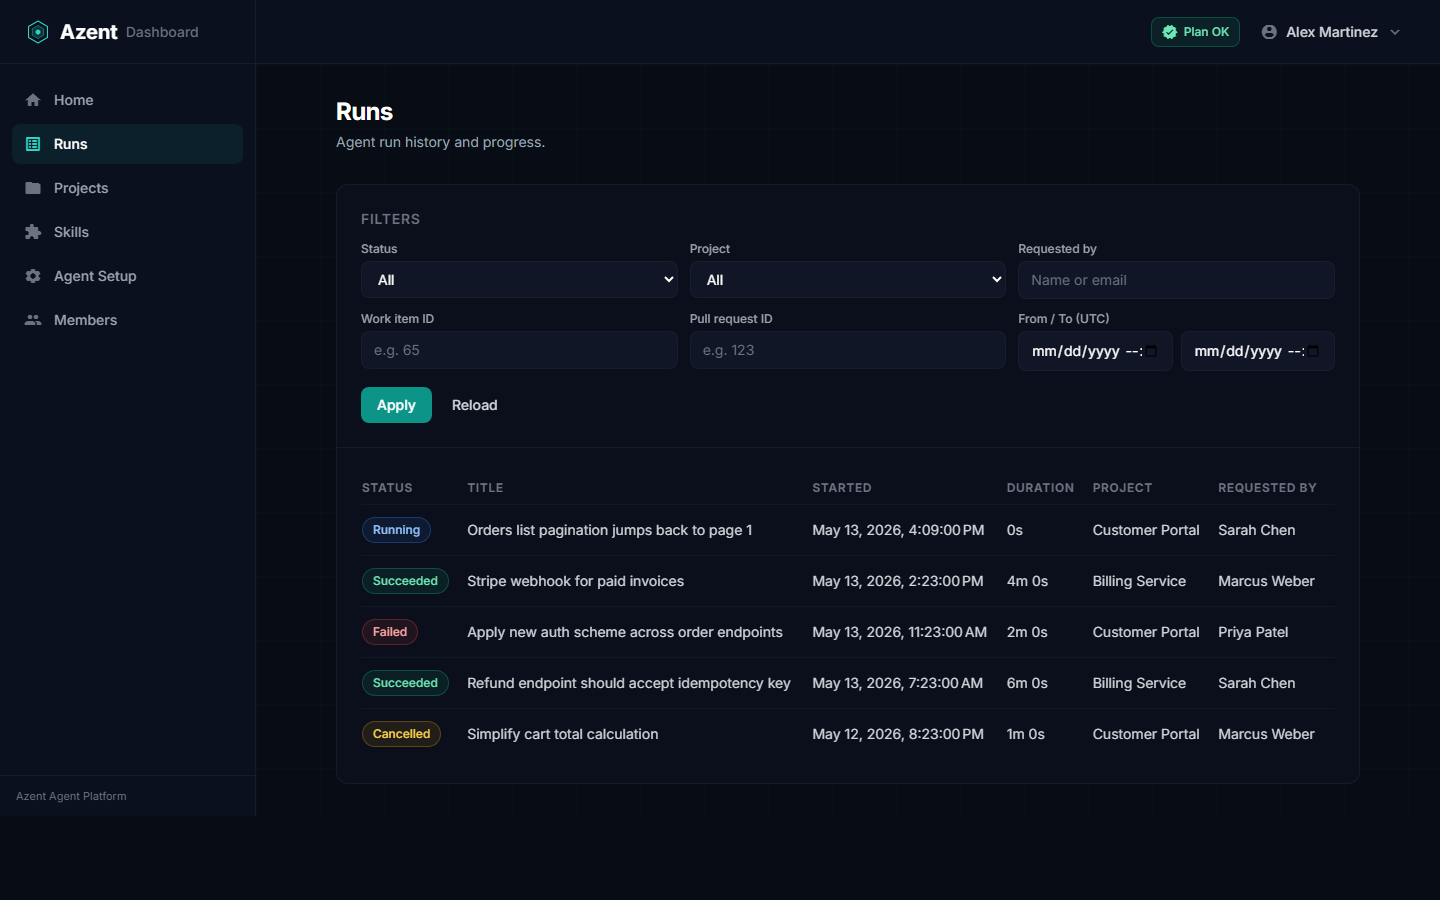Click Sarah Chen in the Running row
This screenshot has width=1440, height=900.
(x=1256, y=530)
